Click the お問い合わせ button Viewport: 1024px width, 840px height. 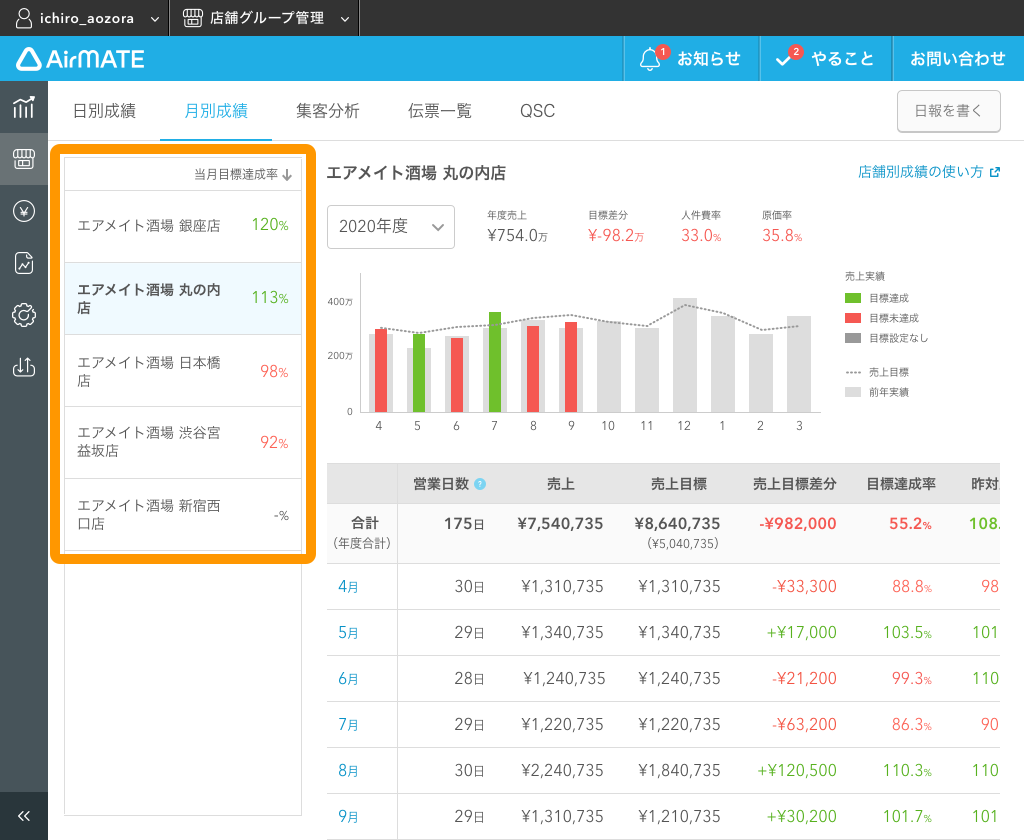point(958,59)
